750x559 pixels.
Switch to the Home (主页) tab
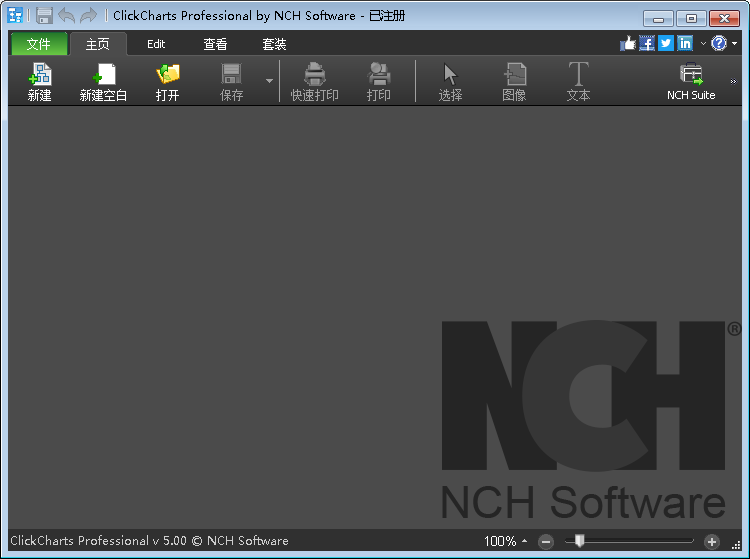(98, 44)
